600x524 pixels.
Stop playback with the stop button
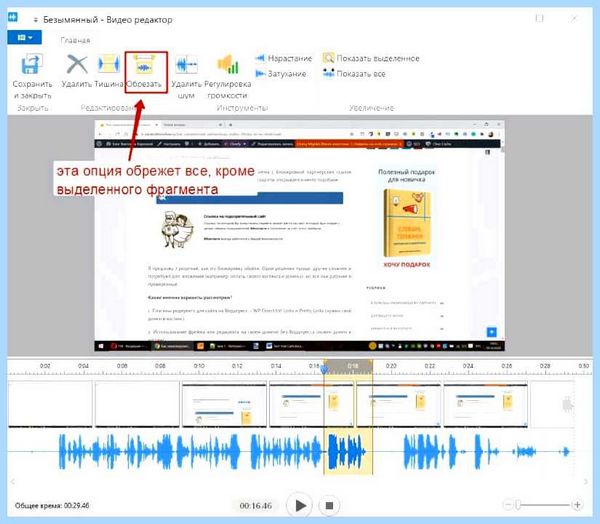pos(329,506)
